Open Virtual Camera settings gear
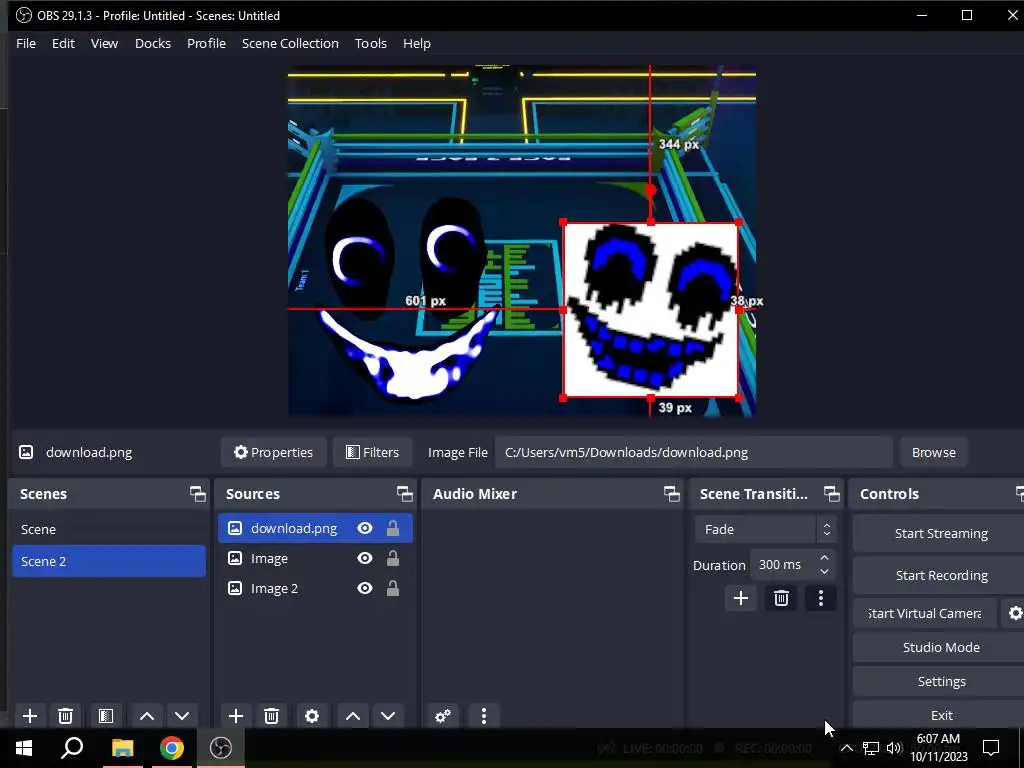 tap(1014, 613)
